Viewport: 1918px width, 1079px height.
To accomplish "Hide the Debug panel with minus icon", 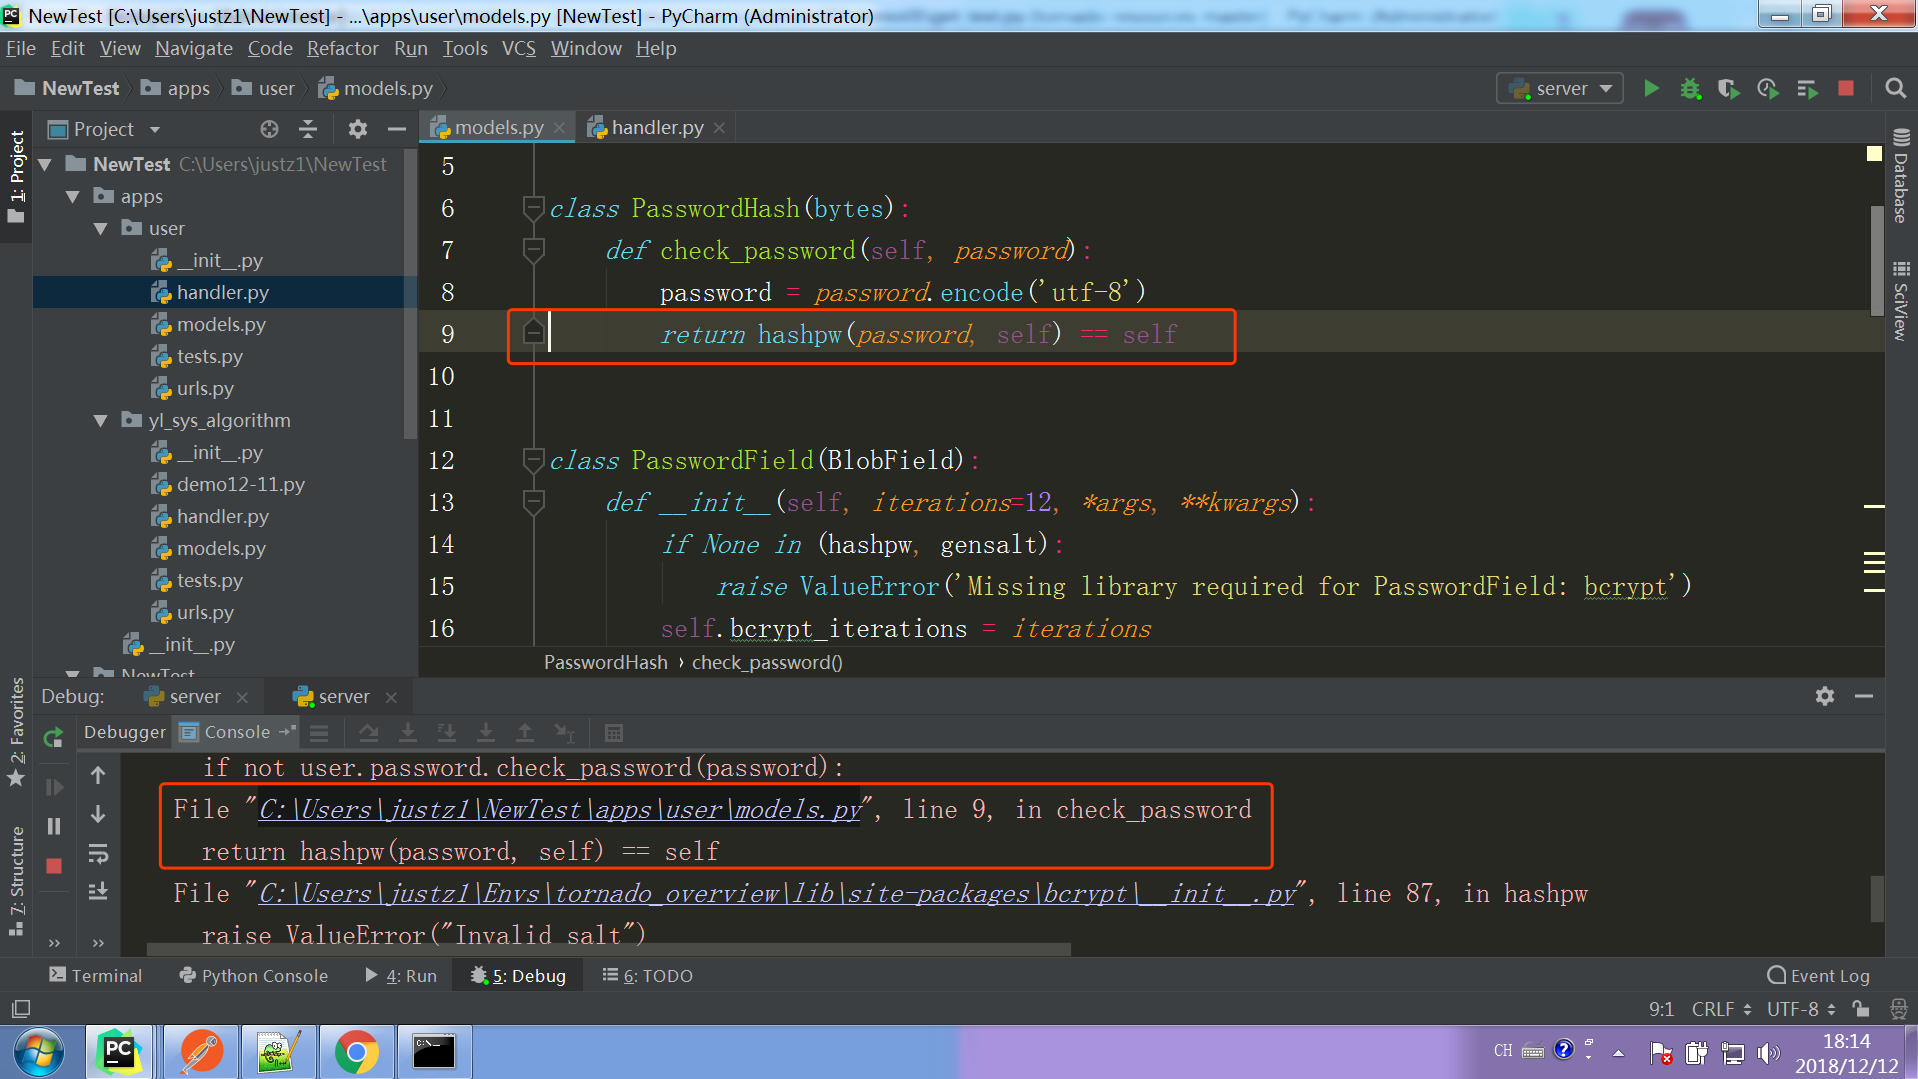I will (1864, 696).
